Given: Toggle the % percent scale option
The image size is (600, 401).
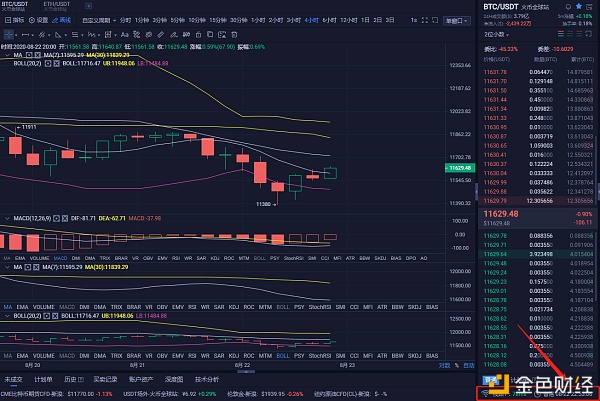Looking at the screenshot, I should tap(457, 365).
